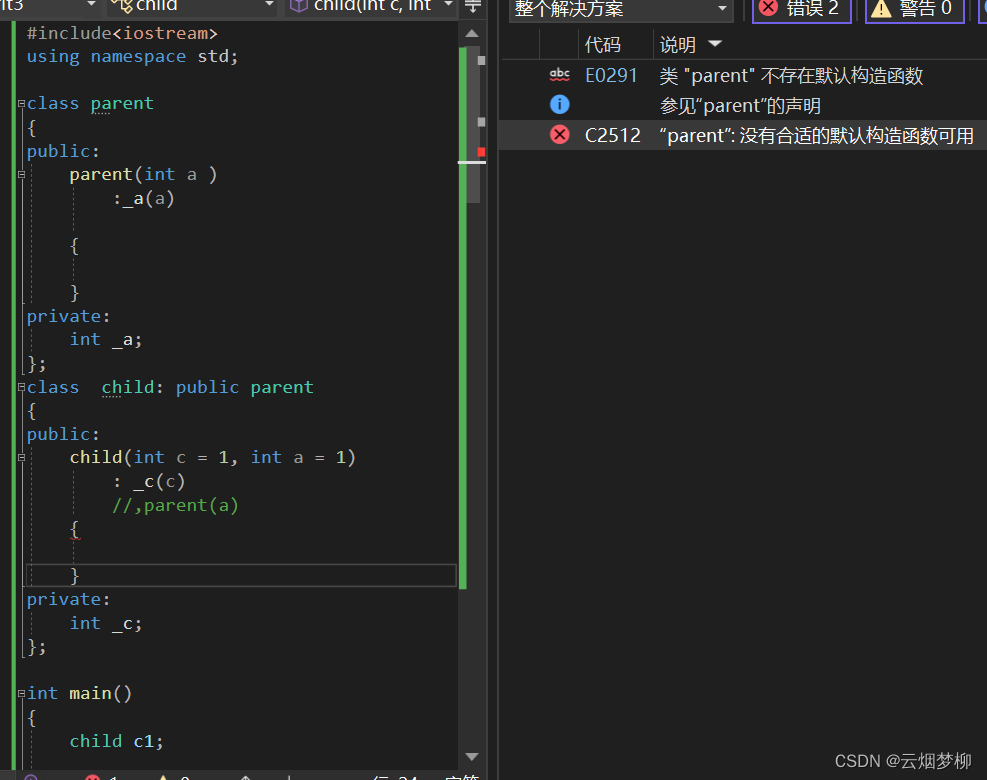Sort by the '代码' column header
Screen dimensions: 987x780
point(602,45)
